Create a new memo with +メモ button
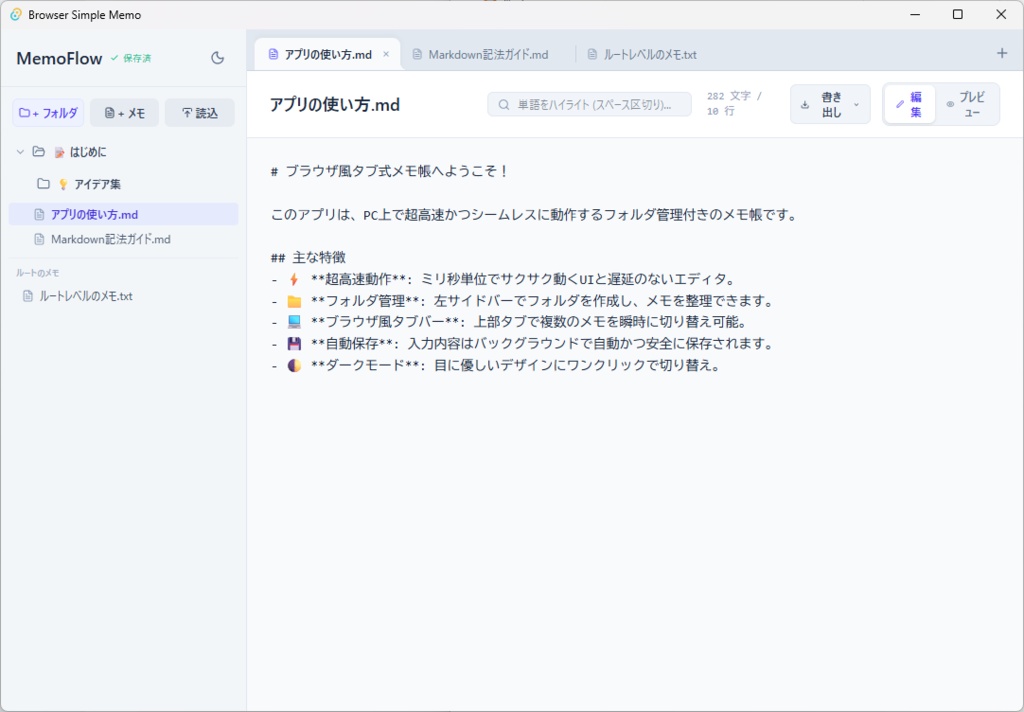1024x712 pixels. (125, 113)
